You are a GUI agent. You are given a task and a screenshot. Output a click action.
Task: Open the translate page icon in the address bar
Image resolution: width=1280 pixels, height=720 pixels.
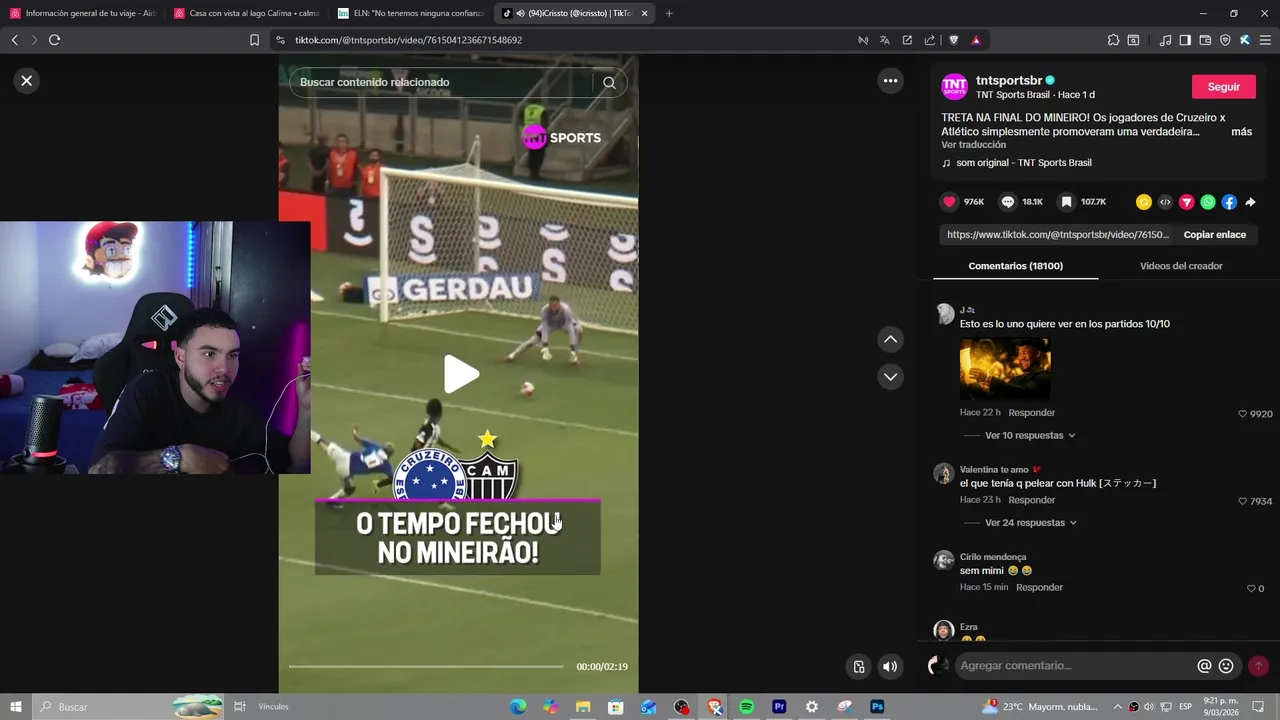[884, 40]
